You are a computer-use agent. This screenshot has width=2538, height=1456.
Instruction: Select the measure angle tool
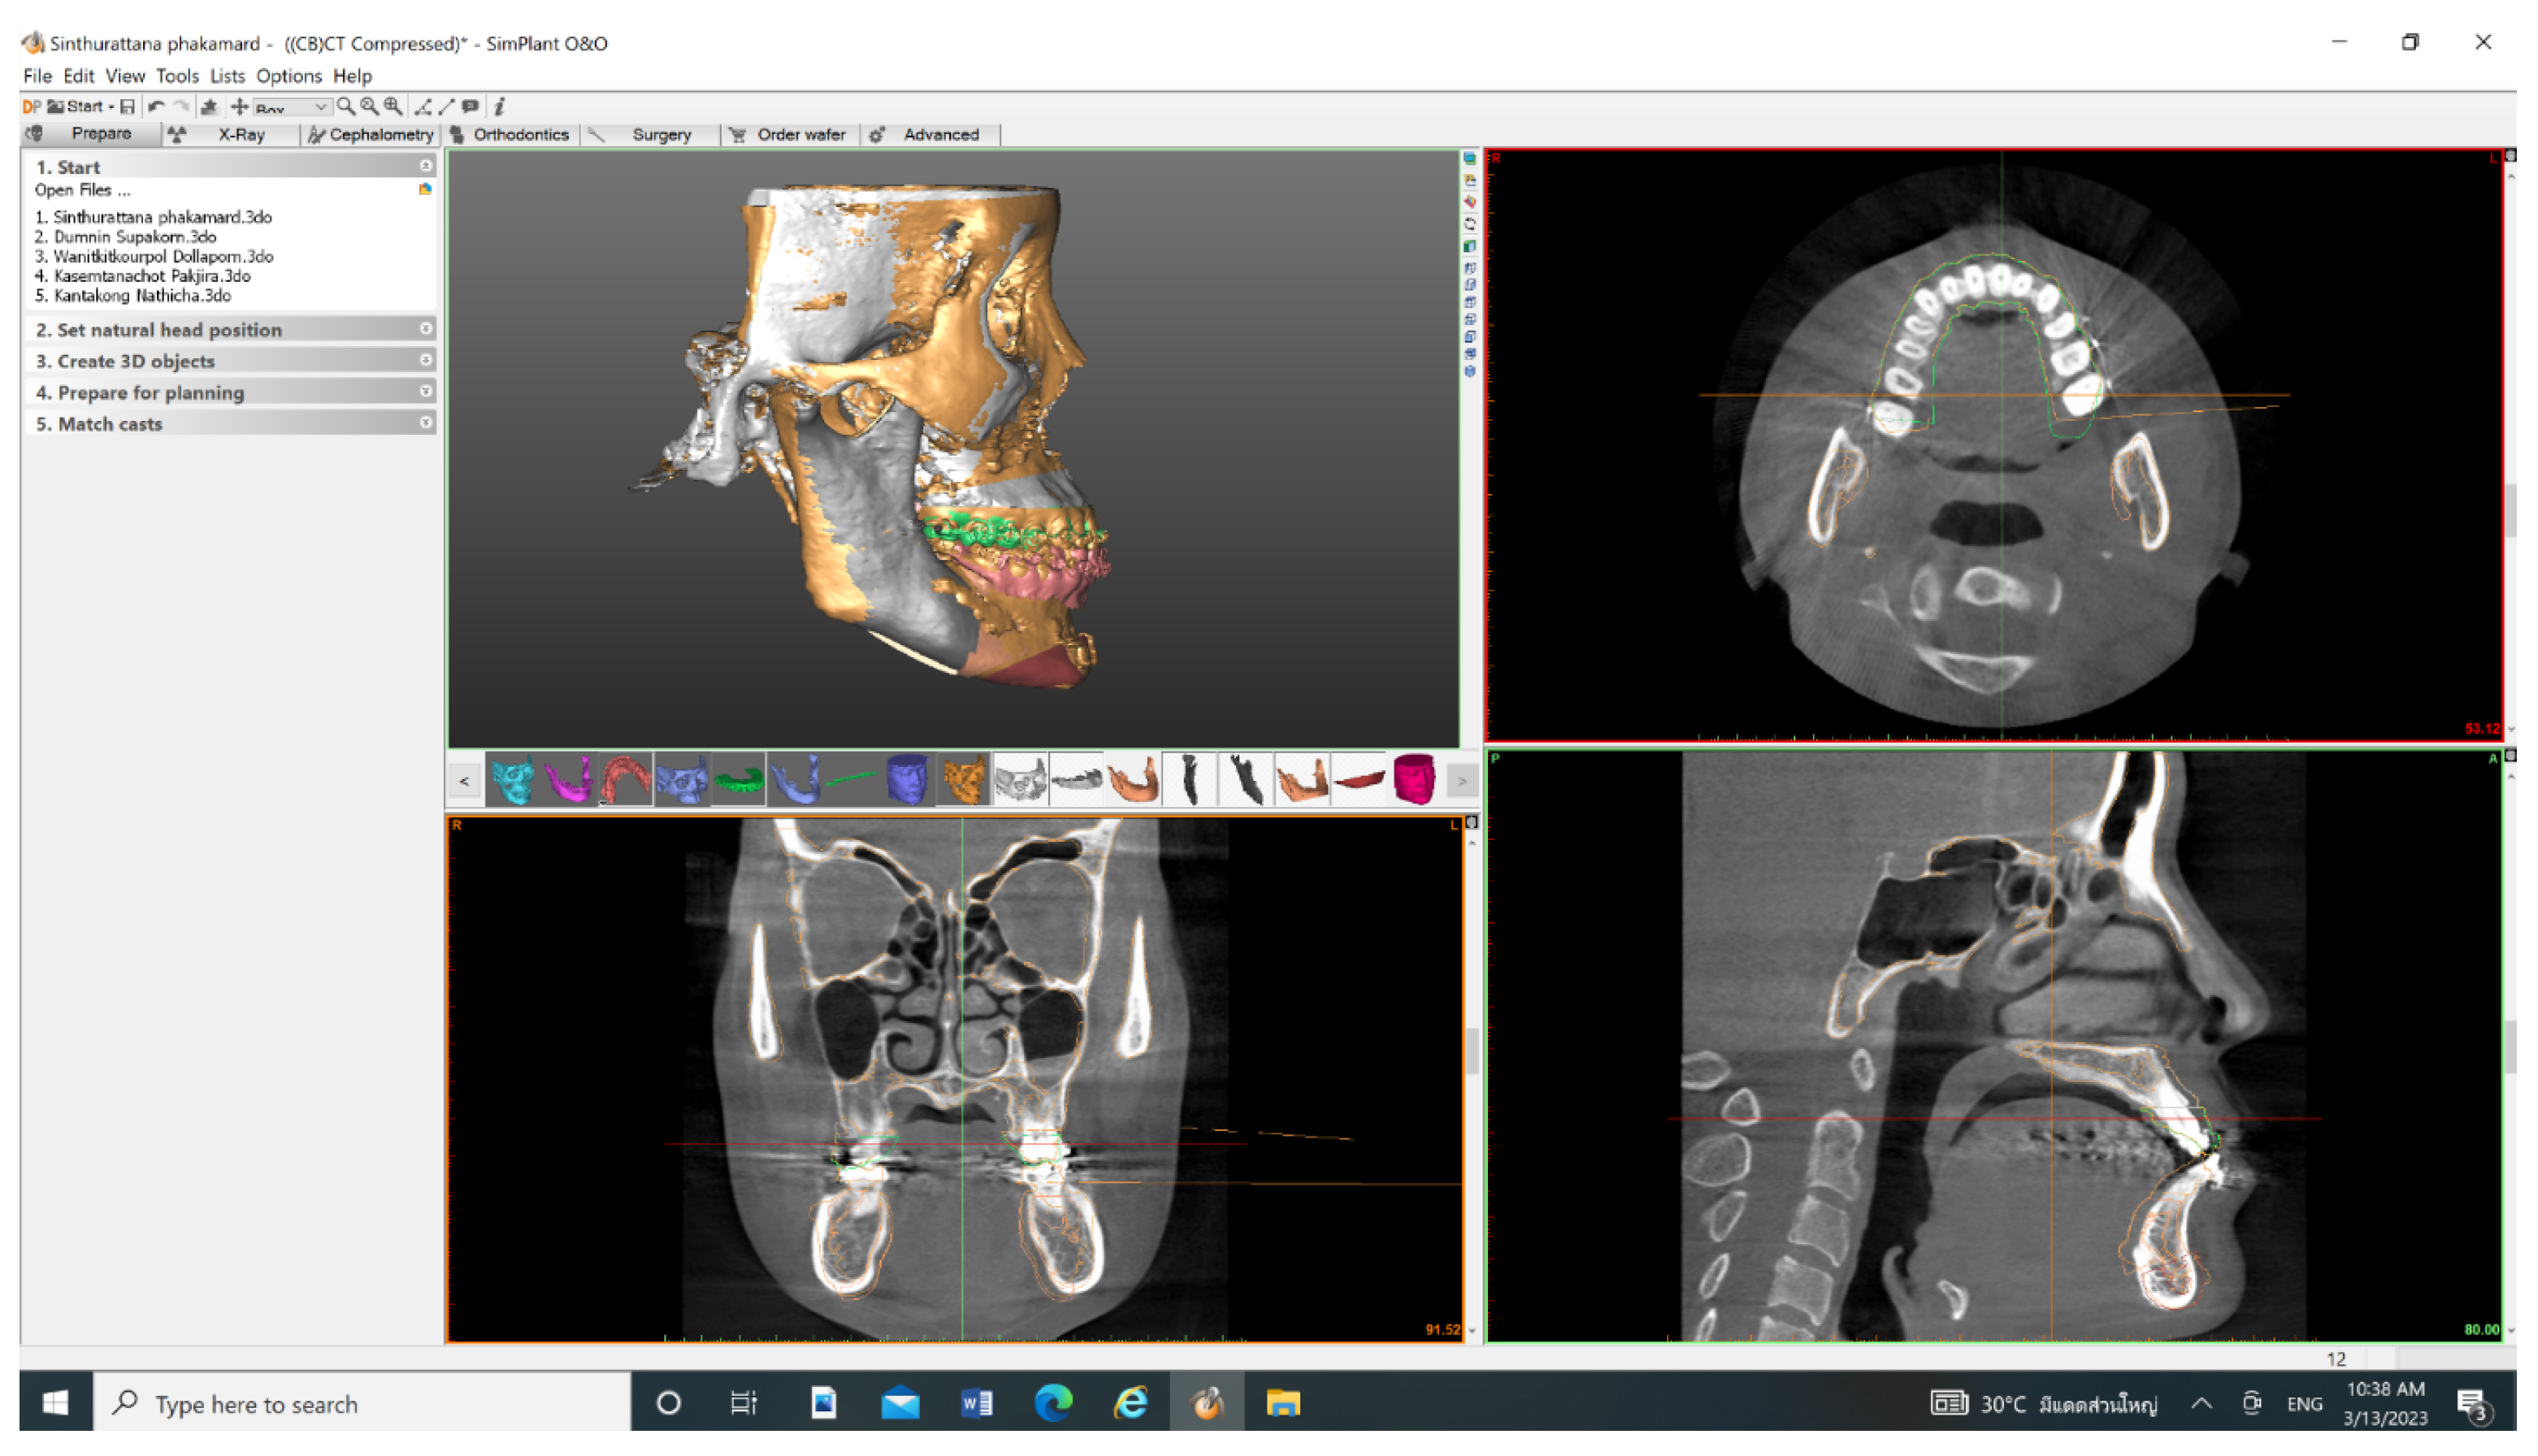click(x=423, y=106)
